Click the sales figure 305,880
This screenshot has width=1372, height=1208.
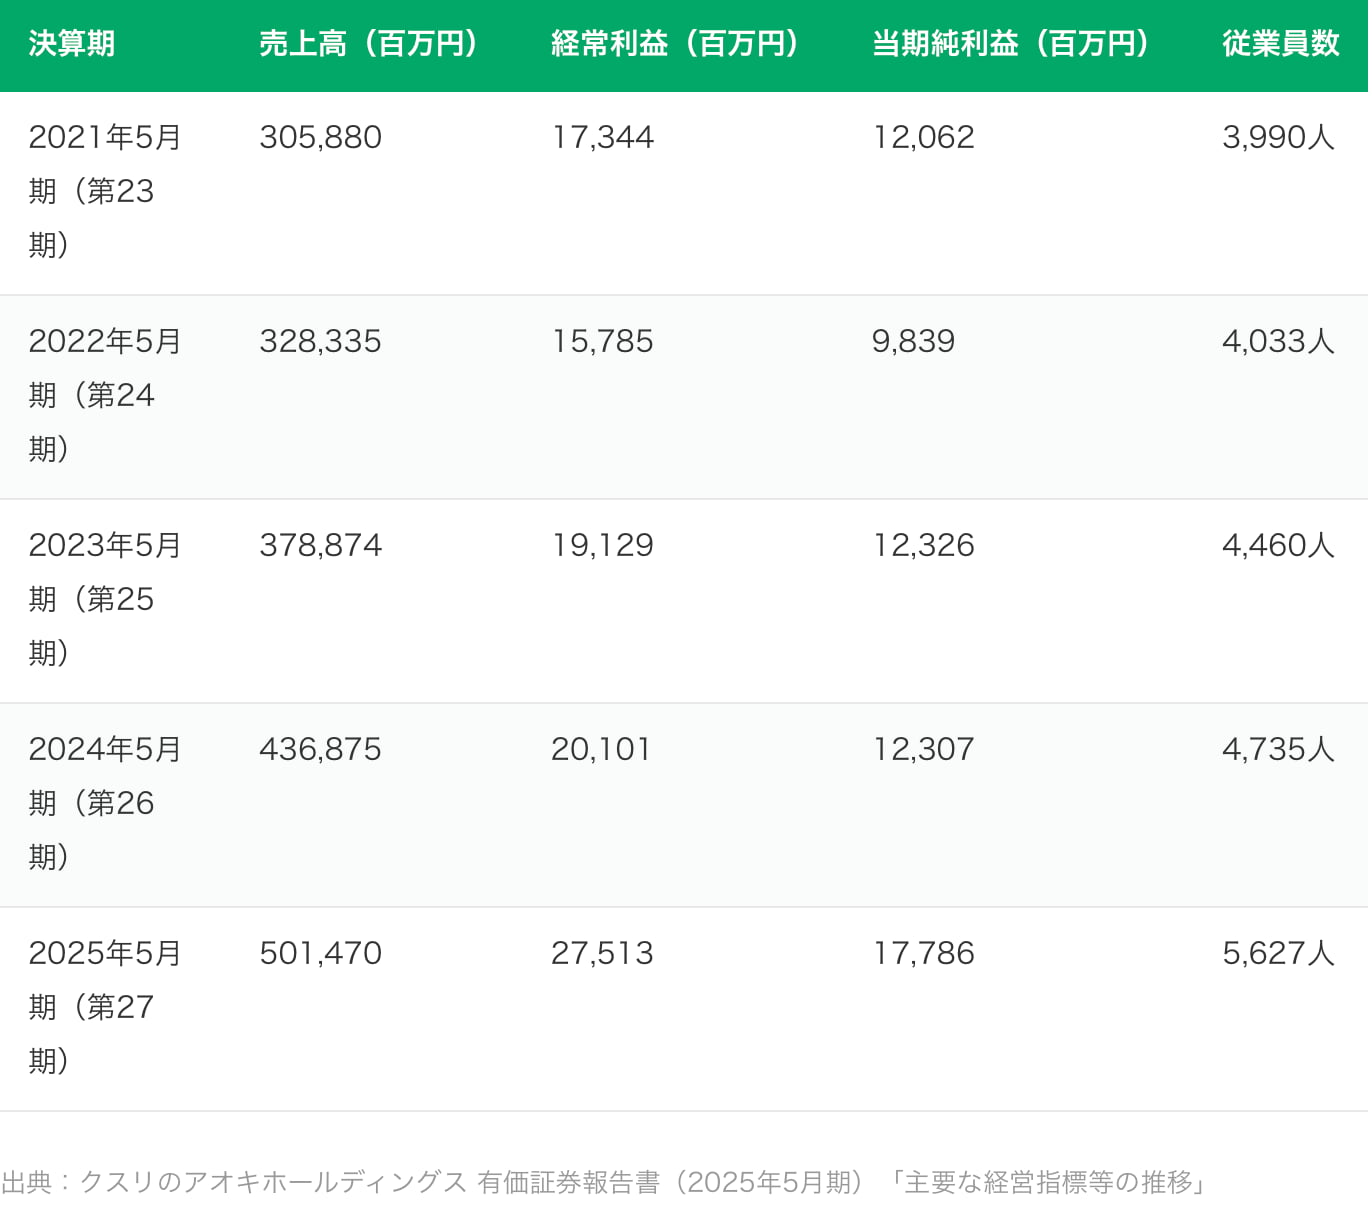pos(321,137)
